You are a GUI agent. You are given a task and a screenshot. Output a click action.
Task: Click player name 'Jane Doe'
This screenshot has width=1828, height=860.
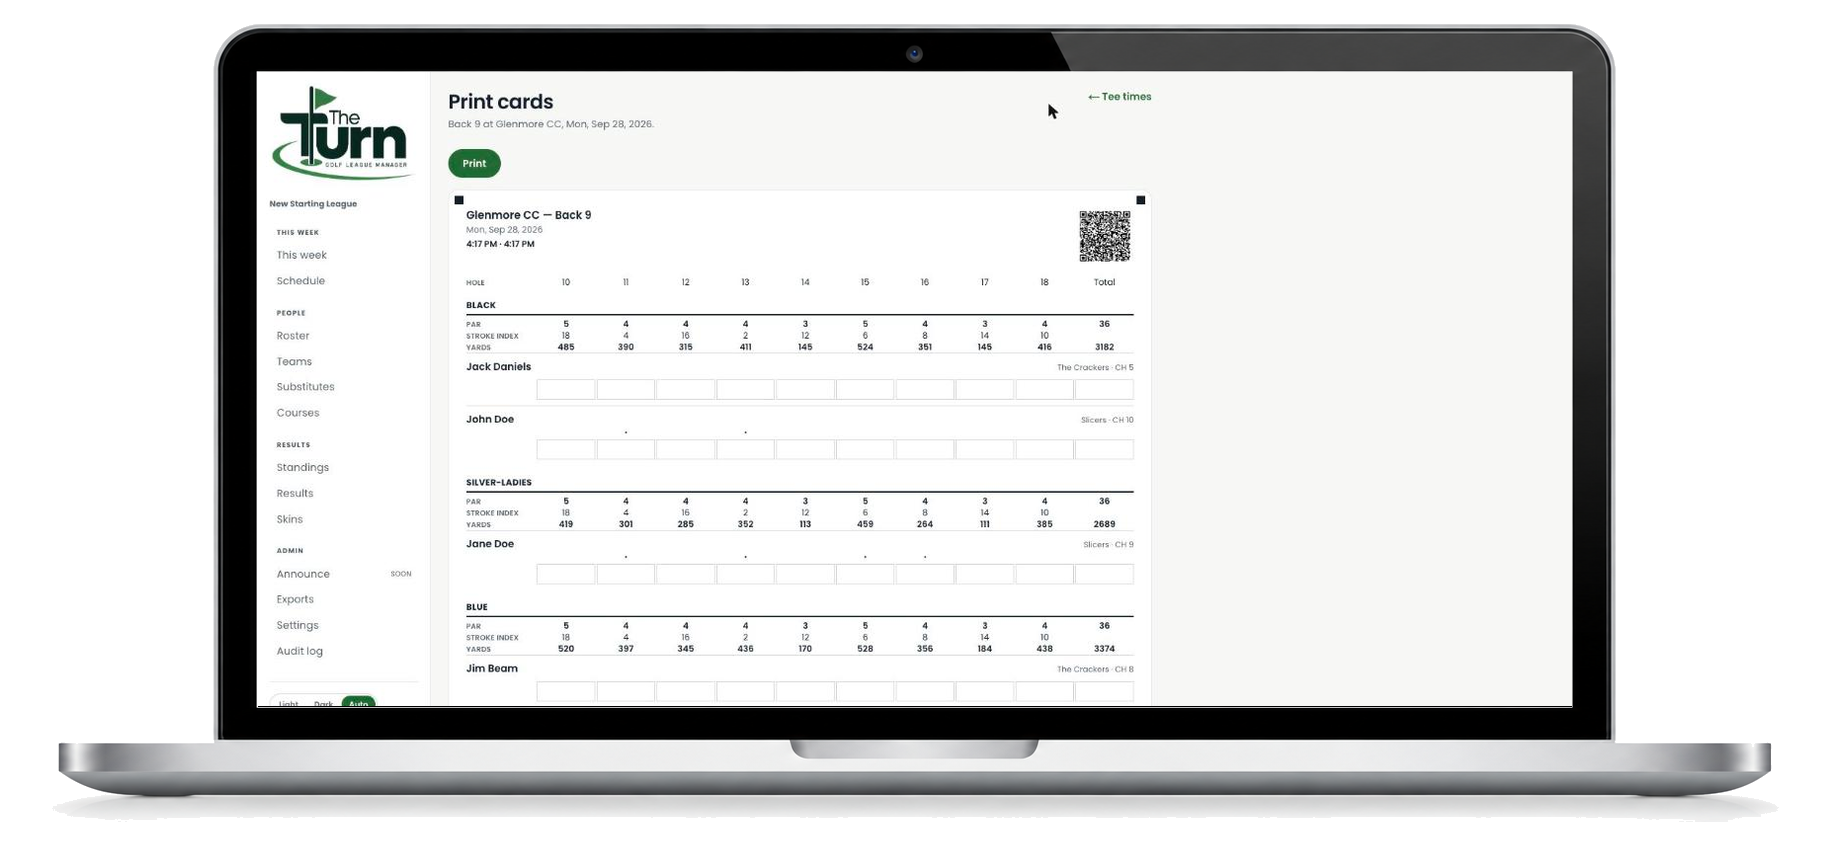(x=490, y=544)
